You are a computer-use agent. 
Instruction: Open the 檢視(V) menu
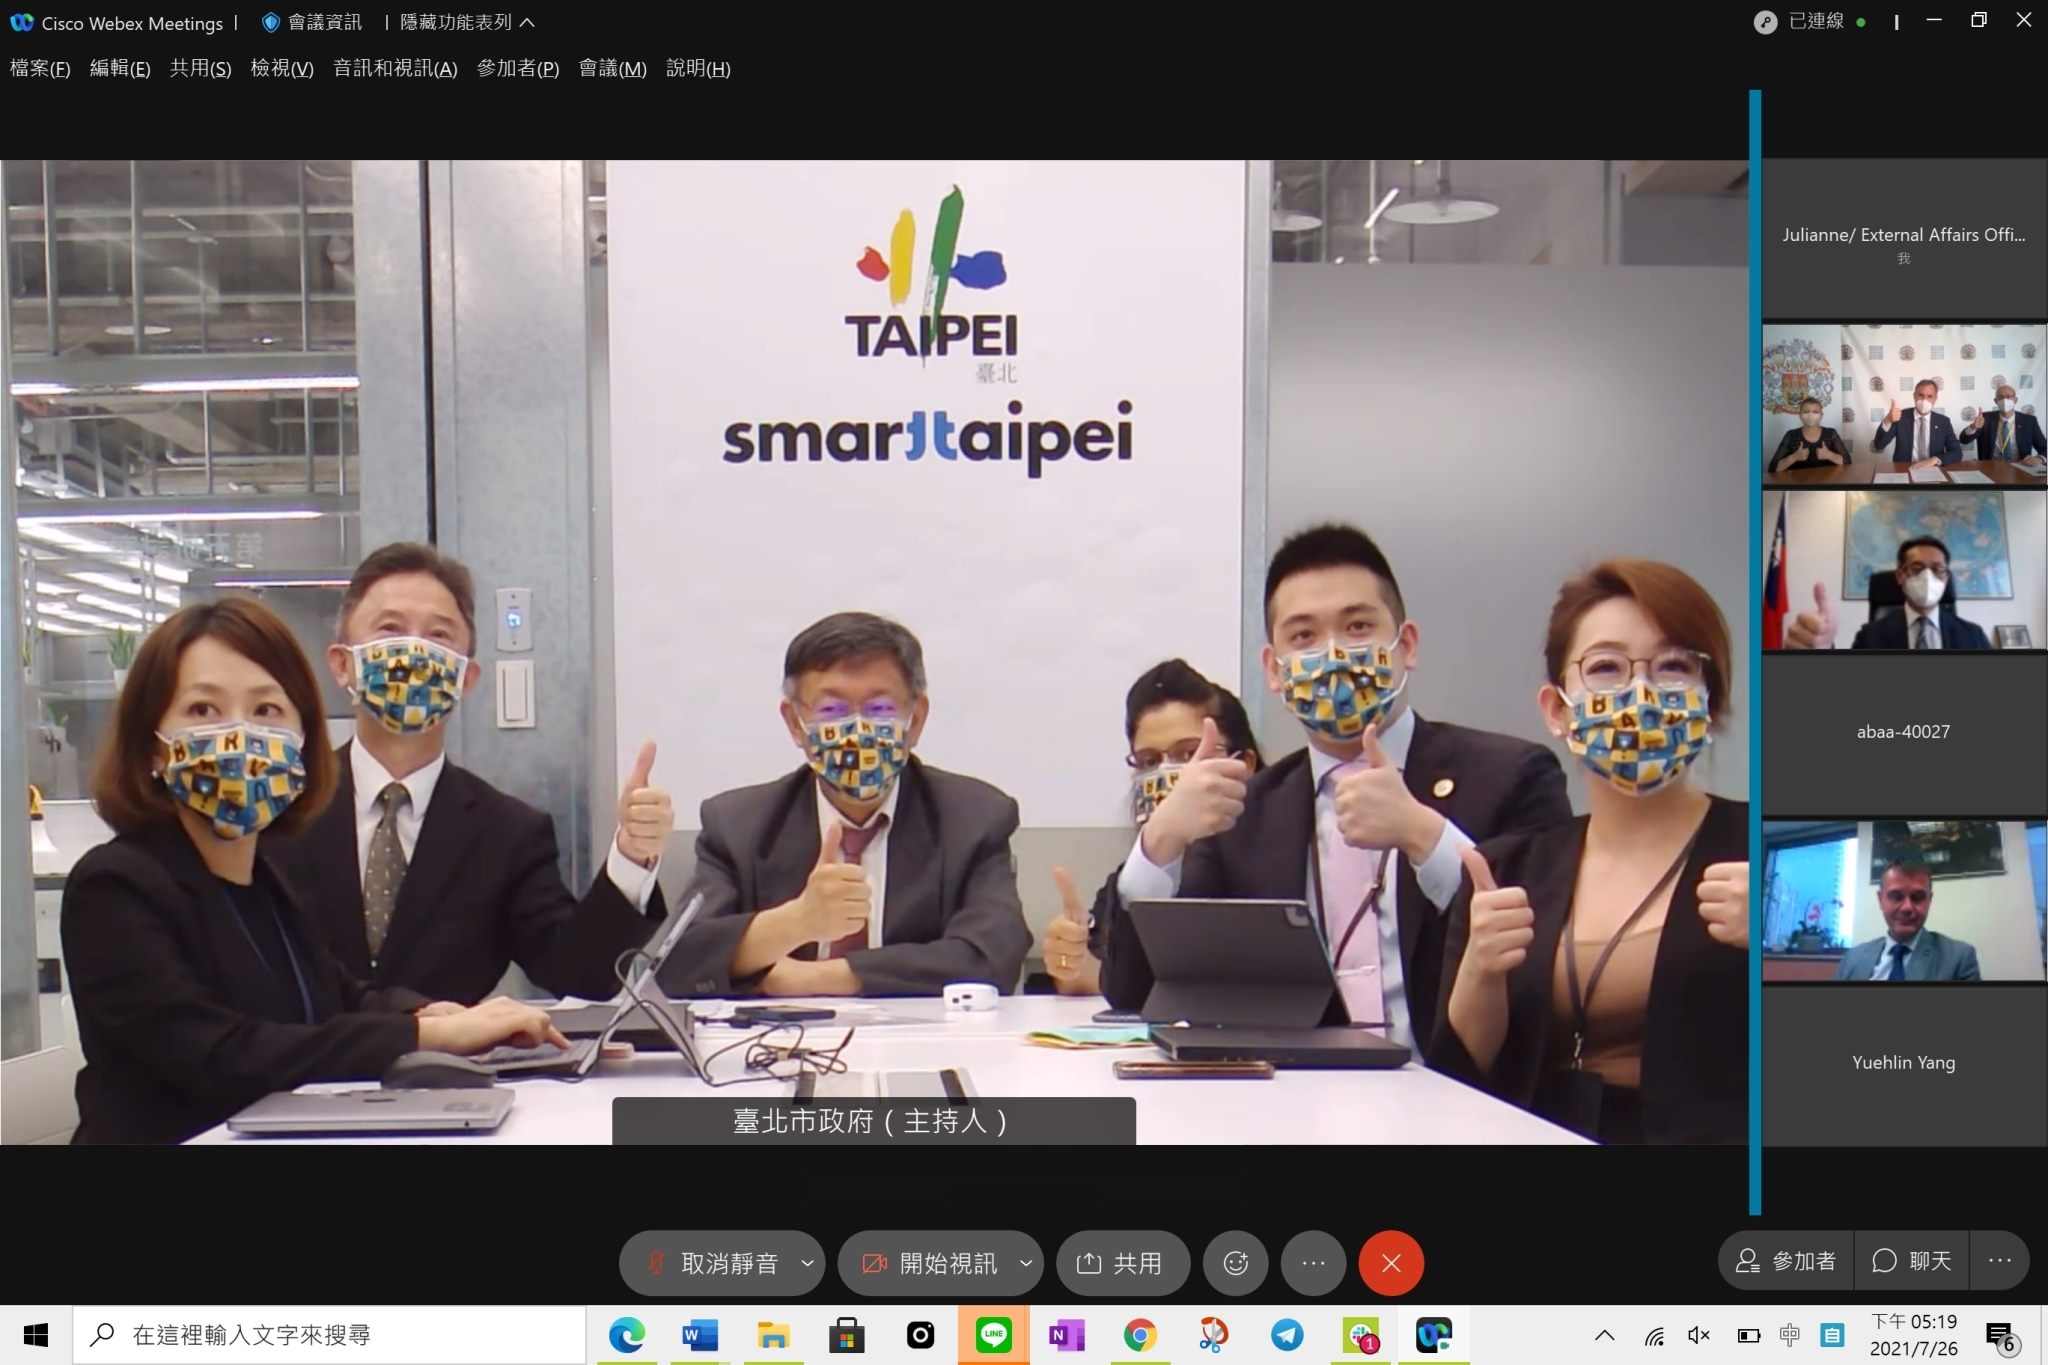point(282,68)
